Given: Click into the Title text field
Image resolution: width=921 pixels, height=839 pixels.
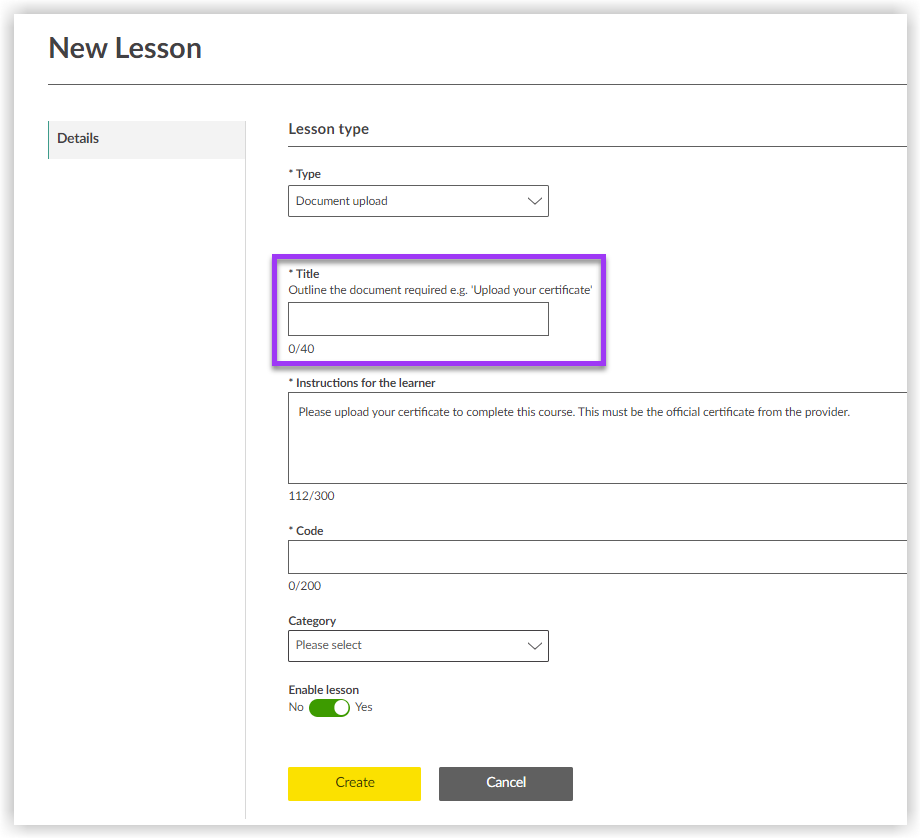Looking at the screenshot, I should (417, 318).
